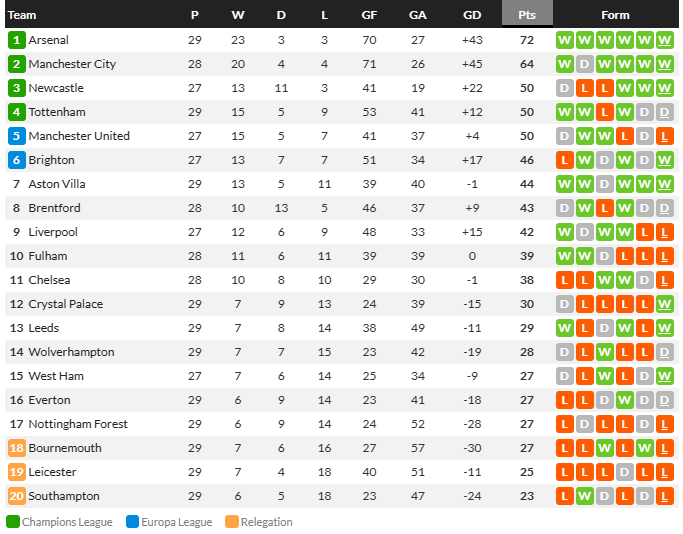Open the Manchester City team link

[x=72, y=64]
